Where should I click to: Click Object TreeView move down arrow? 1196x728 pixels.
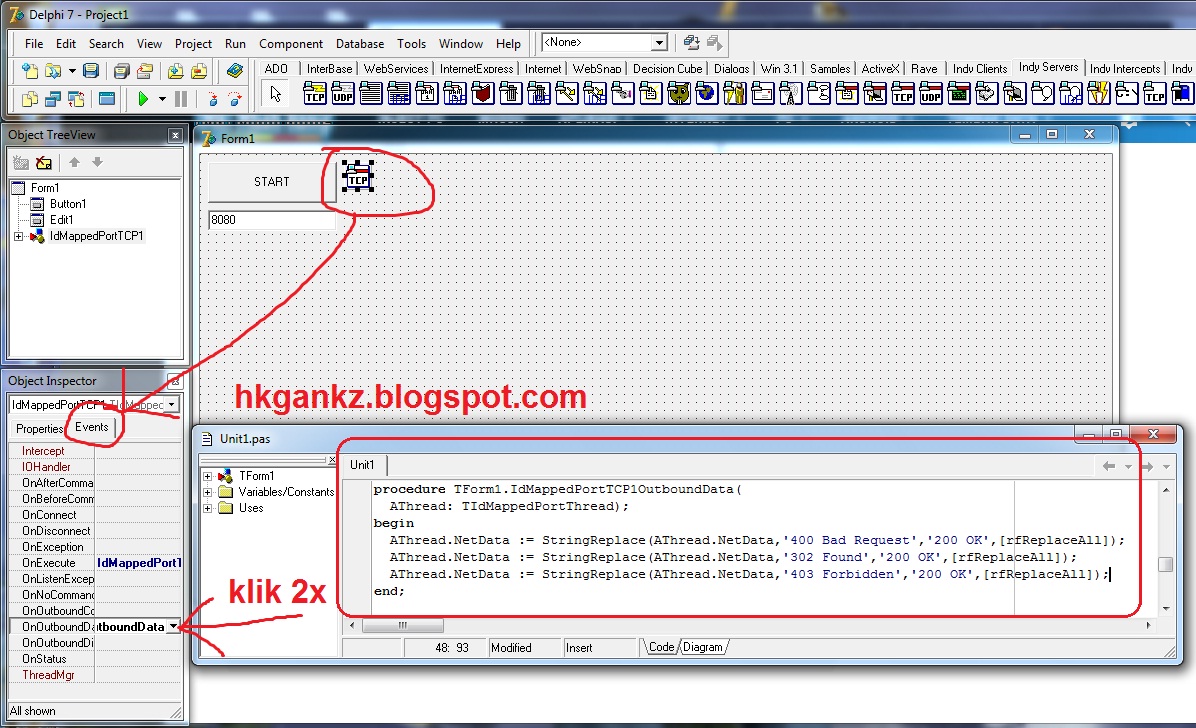pos(97,162)
